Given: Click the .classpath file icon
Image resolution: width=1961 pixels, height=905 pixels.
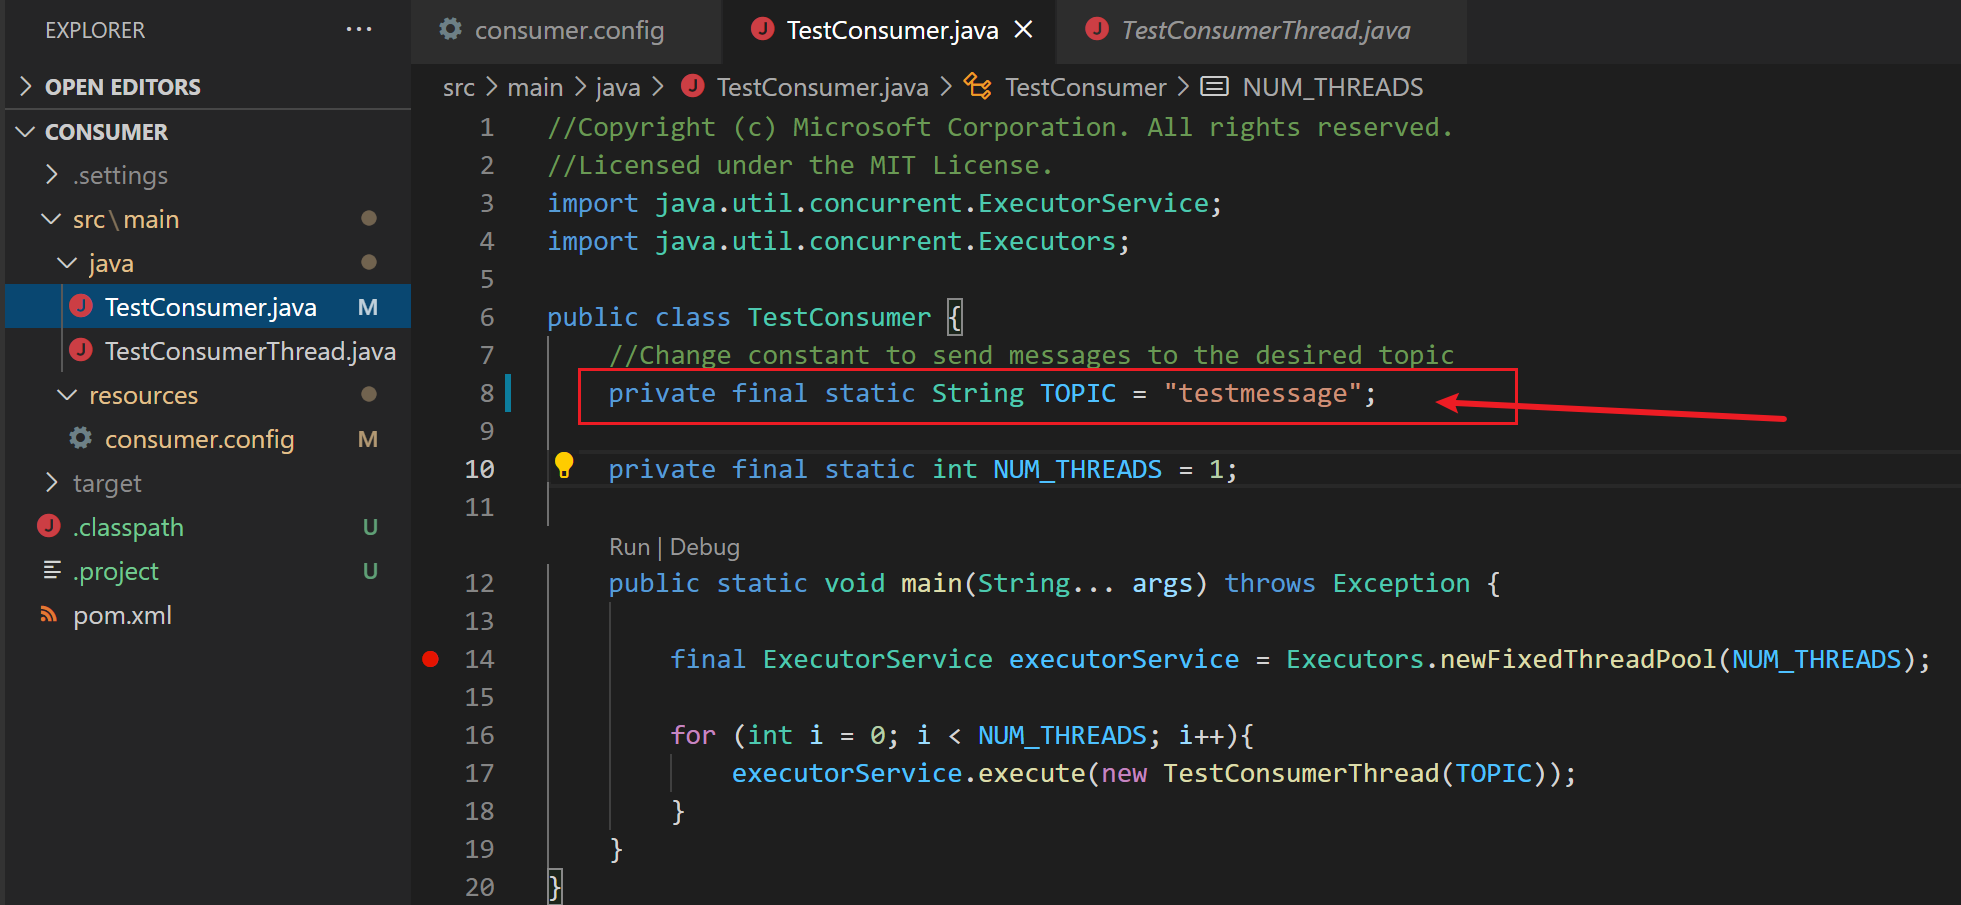Looking at the screenshot, I should tap(49, 526).
